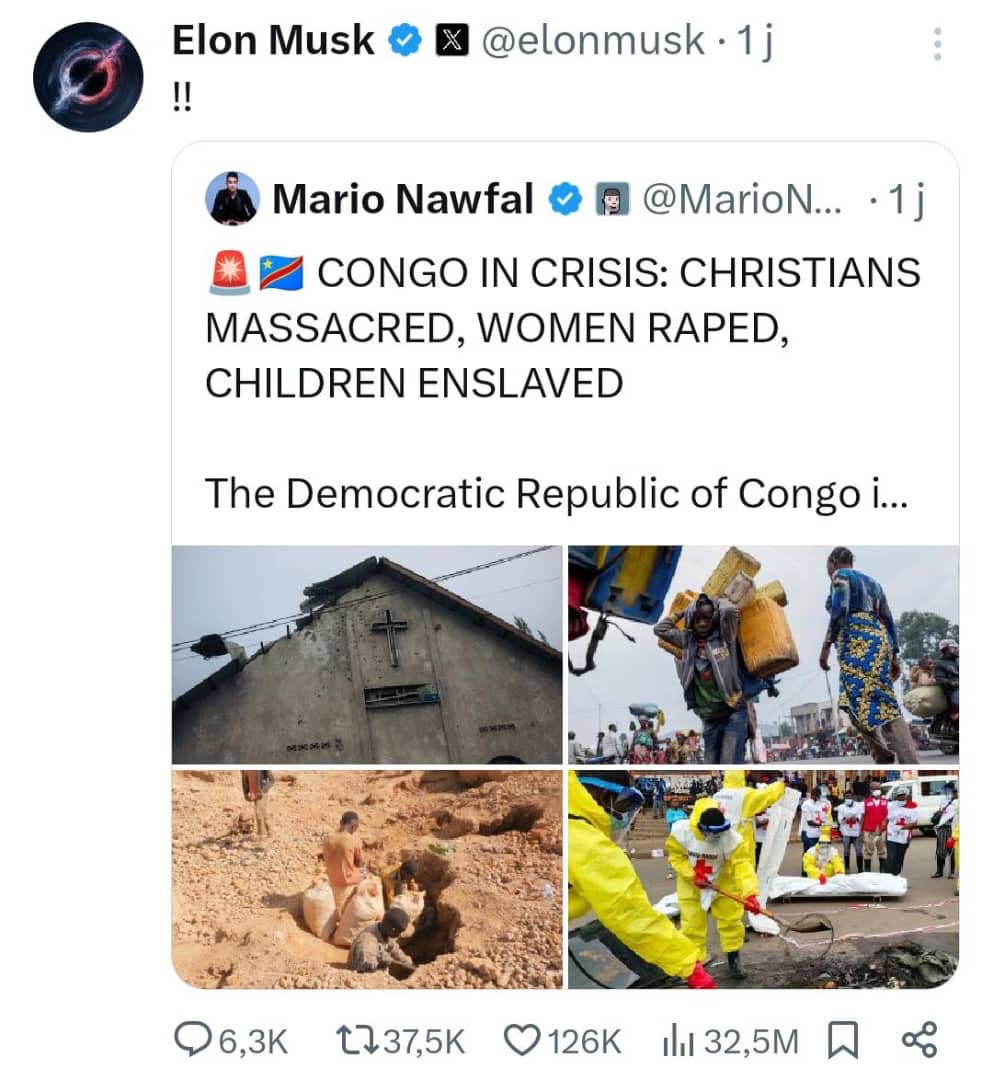Click Mario Nawfal's verified checkmark badge
Viewport: 993px width, 1080px height.
(565, 200)
